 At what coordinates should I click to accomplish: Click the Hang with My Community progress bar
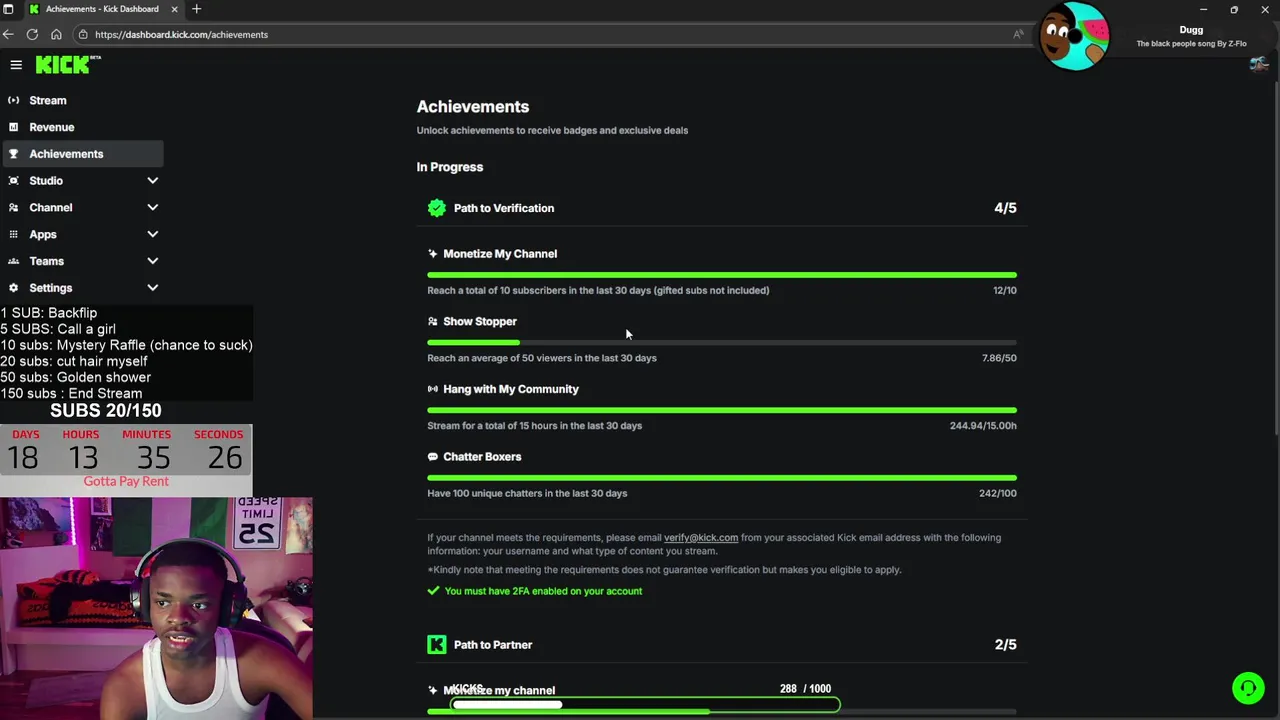pos(722,410)
